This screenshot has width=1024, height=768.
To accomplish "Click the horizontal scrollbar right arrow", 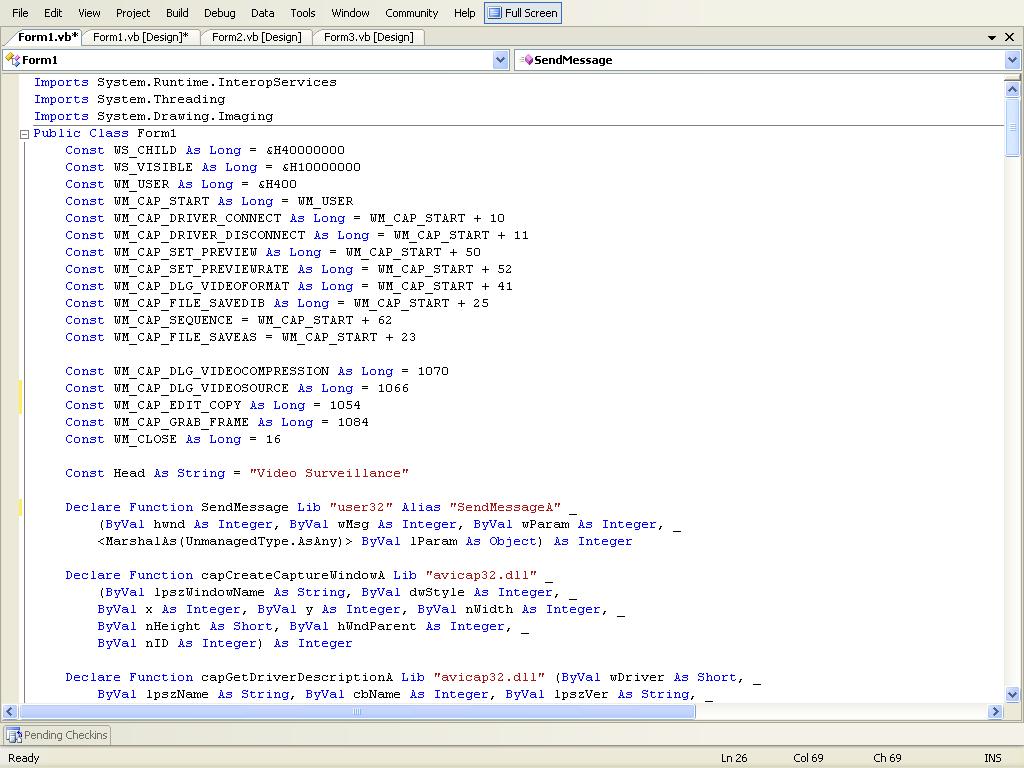I will tap(995, 711).
